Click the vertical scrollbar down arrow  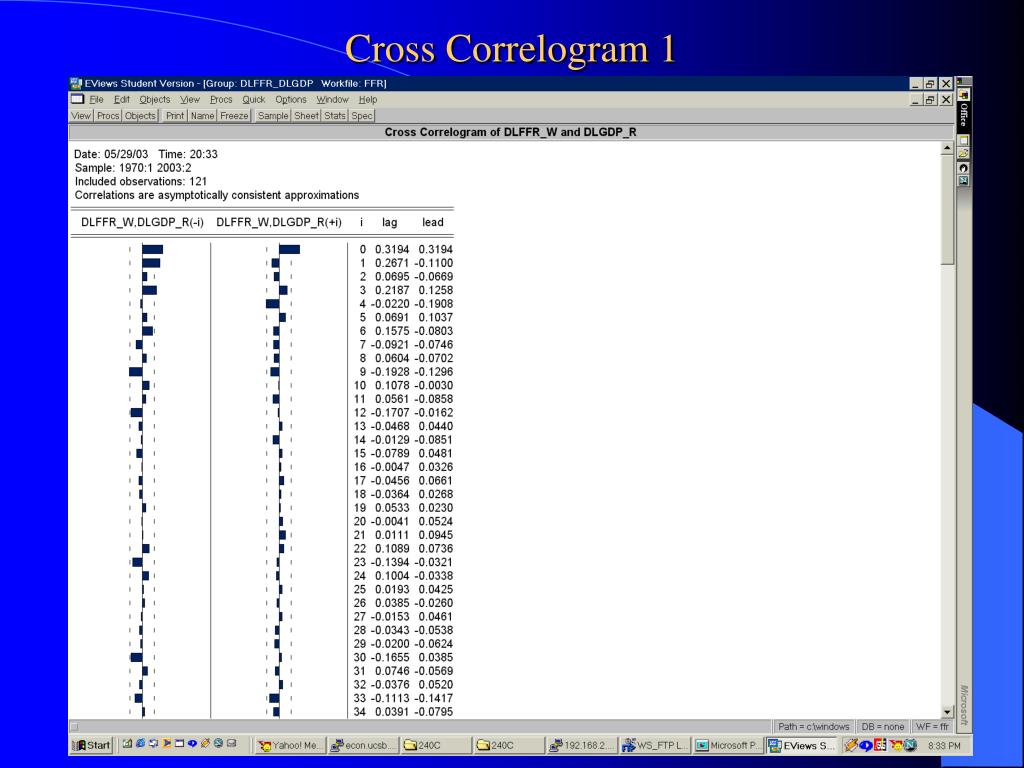coord(948,712)
